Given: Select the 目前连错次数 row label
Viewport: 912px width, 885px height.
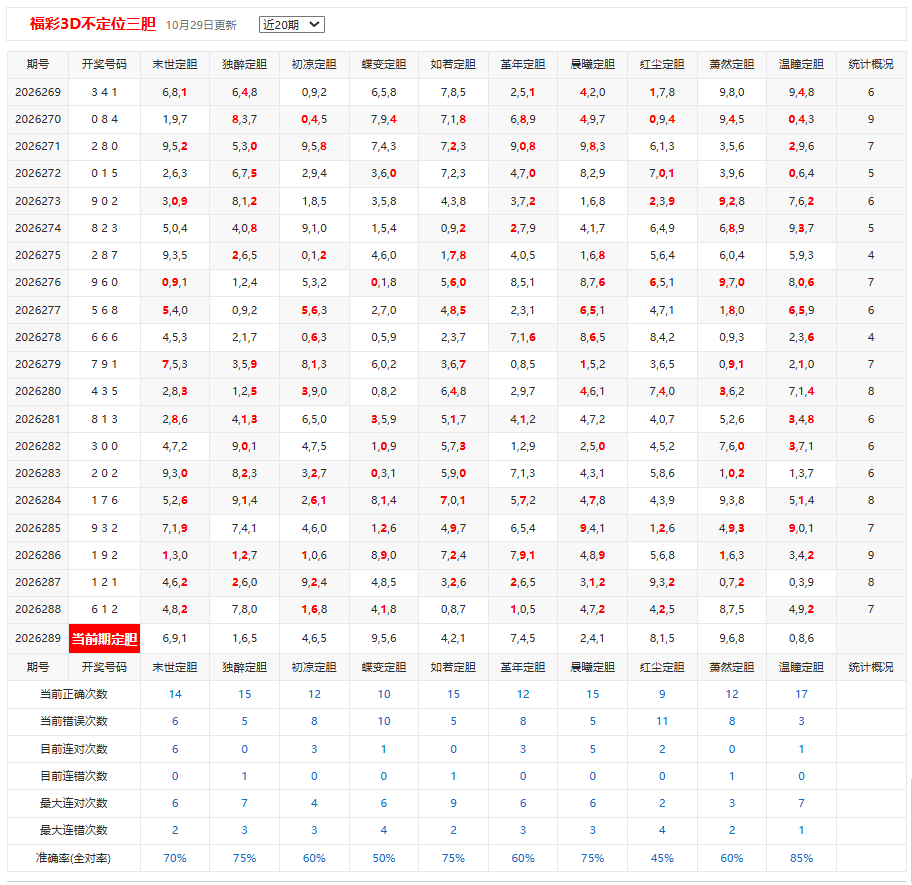Looking at the screenshot, I should pos(73,776).
